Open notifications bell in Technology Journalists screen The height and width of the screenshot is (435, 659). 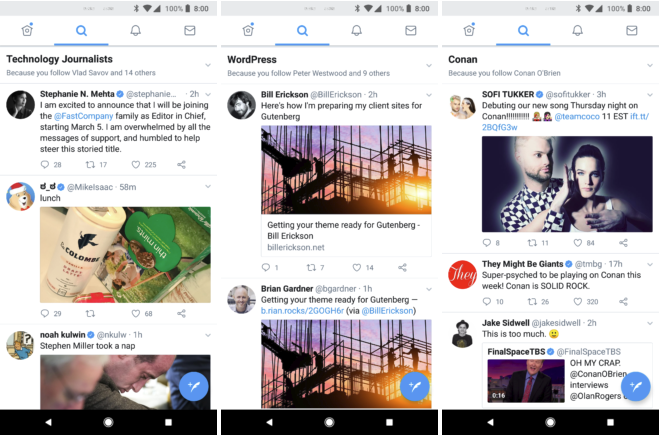(x=135, y=30)
